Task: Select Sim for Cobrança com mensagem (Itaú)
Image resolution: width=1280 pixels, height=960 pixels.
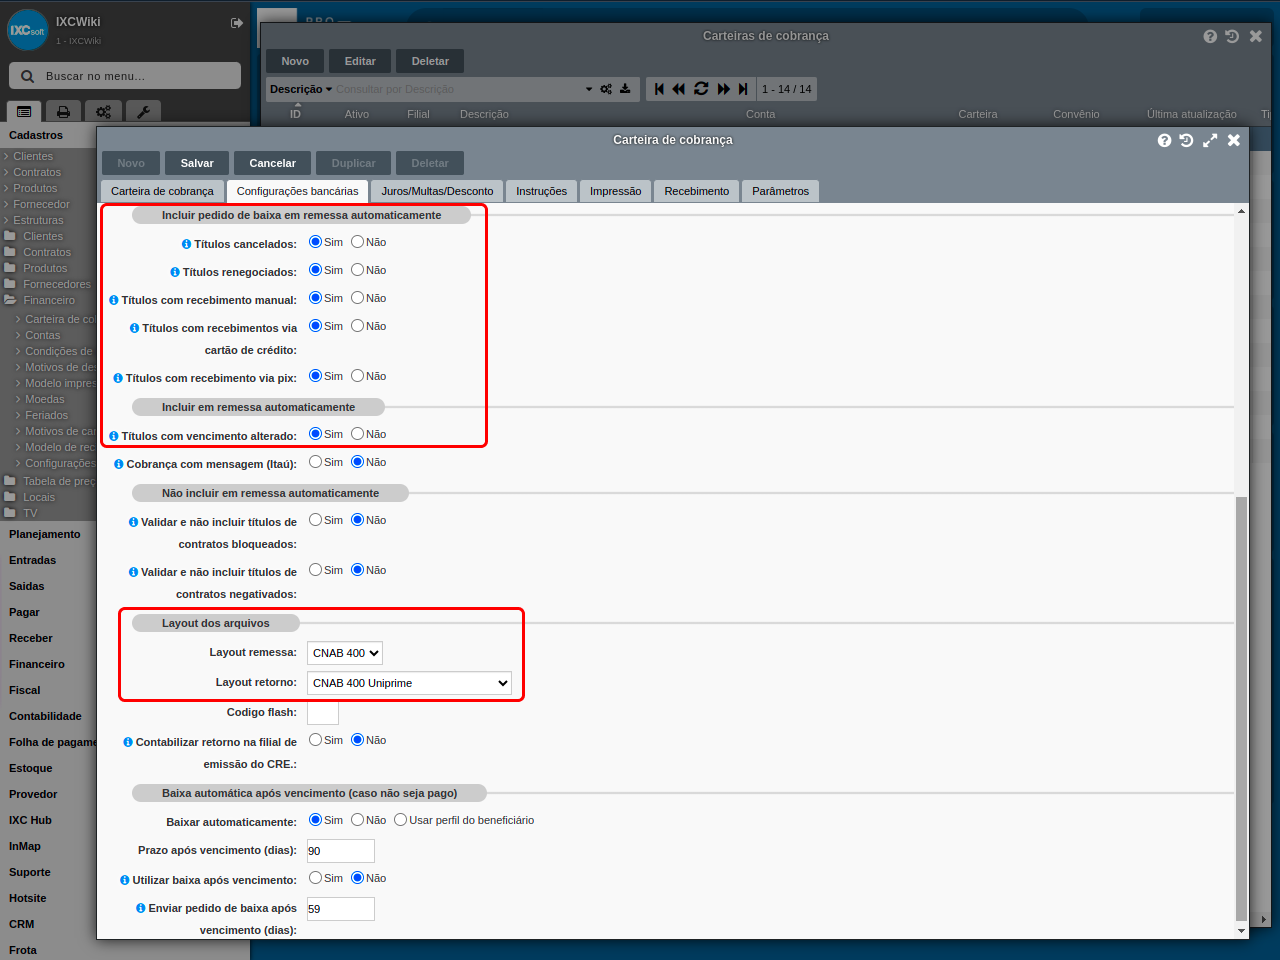Action: 315,462
